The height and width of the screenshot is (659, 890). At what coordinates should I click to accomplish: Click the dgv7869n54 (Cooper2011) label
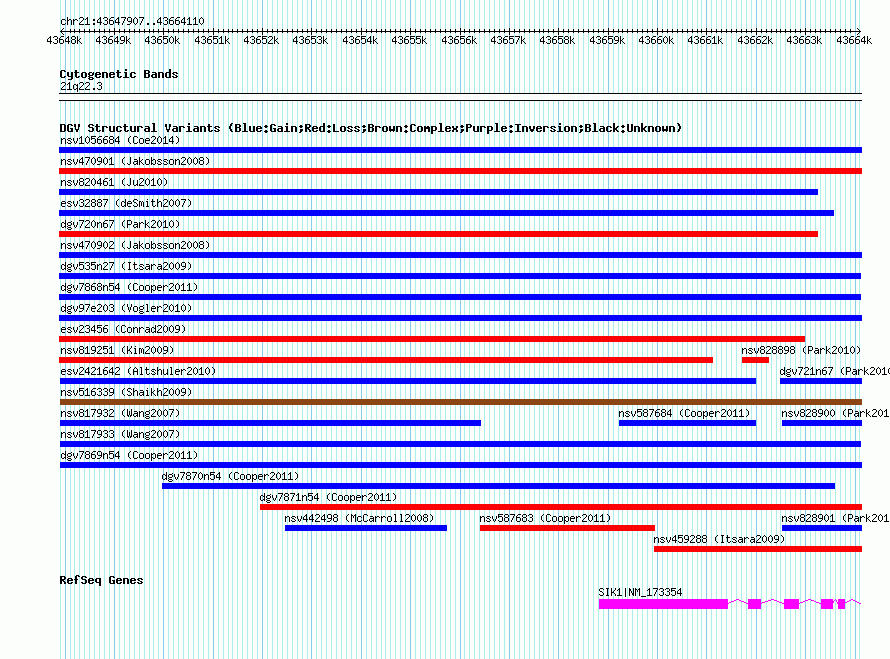129,455
